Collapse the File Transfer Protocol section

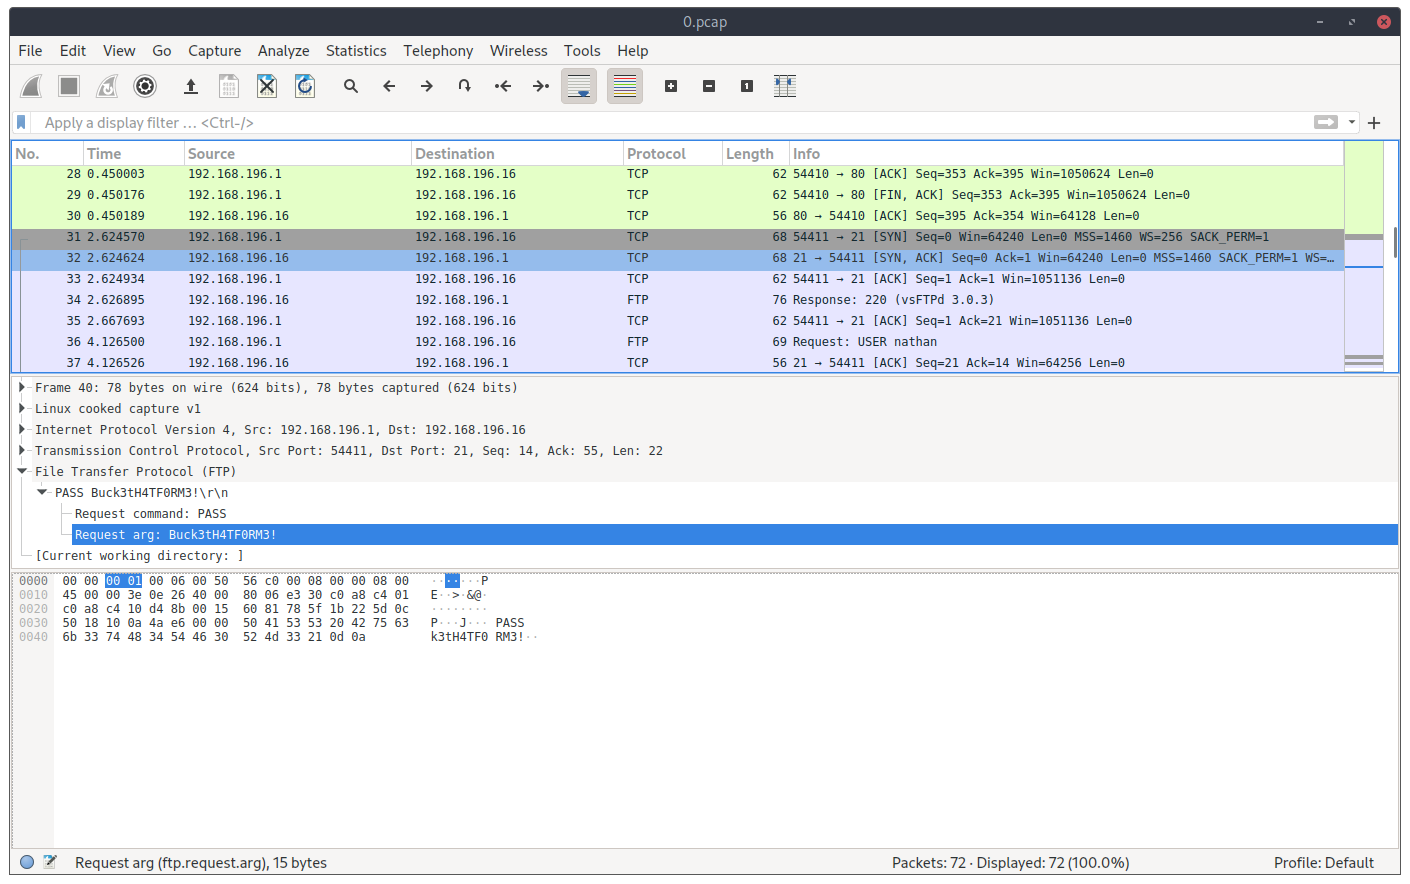[22, 471]
